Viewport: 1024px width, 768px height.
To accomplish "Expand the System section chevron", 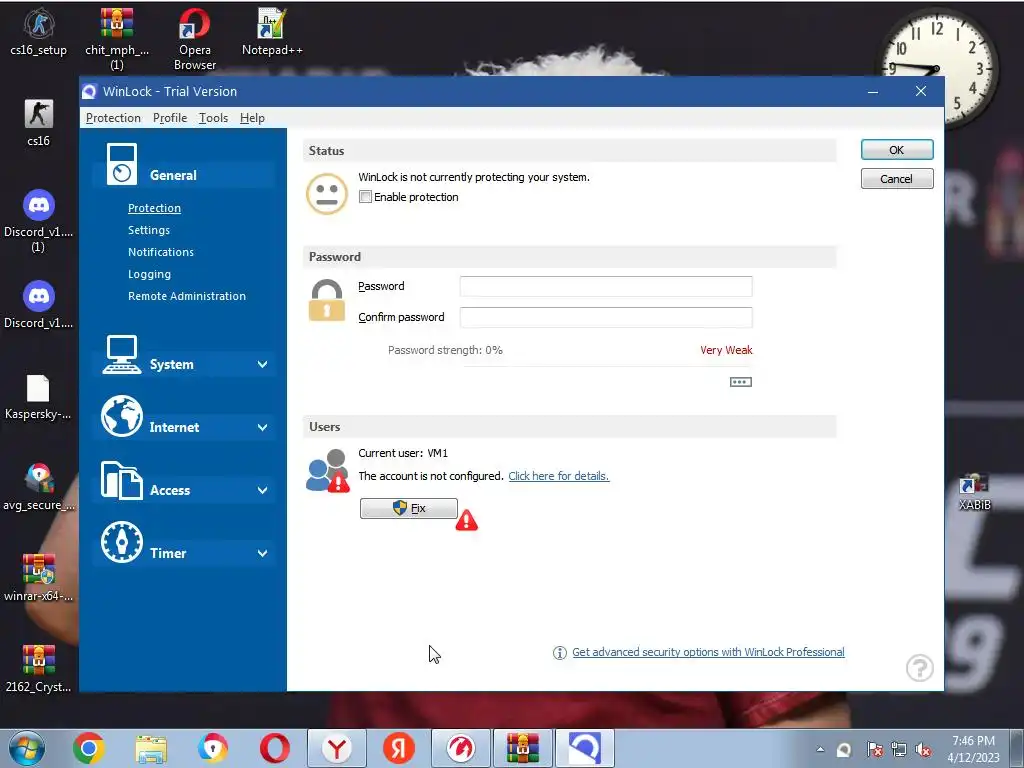I will click(263, 364).
